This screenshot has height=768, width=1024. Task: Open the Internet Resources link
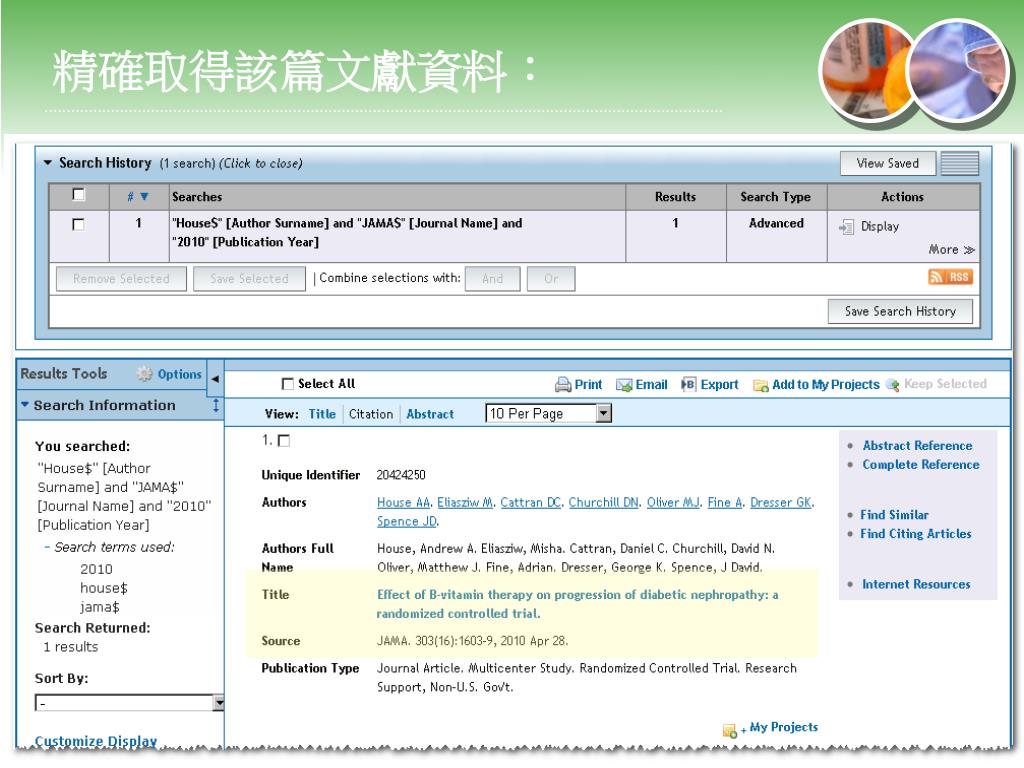916,584
